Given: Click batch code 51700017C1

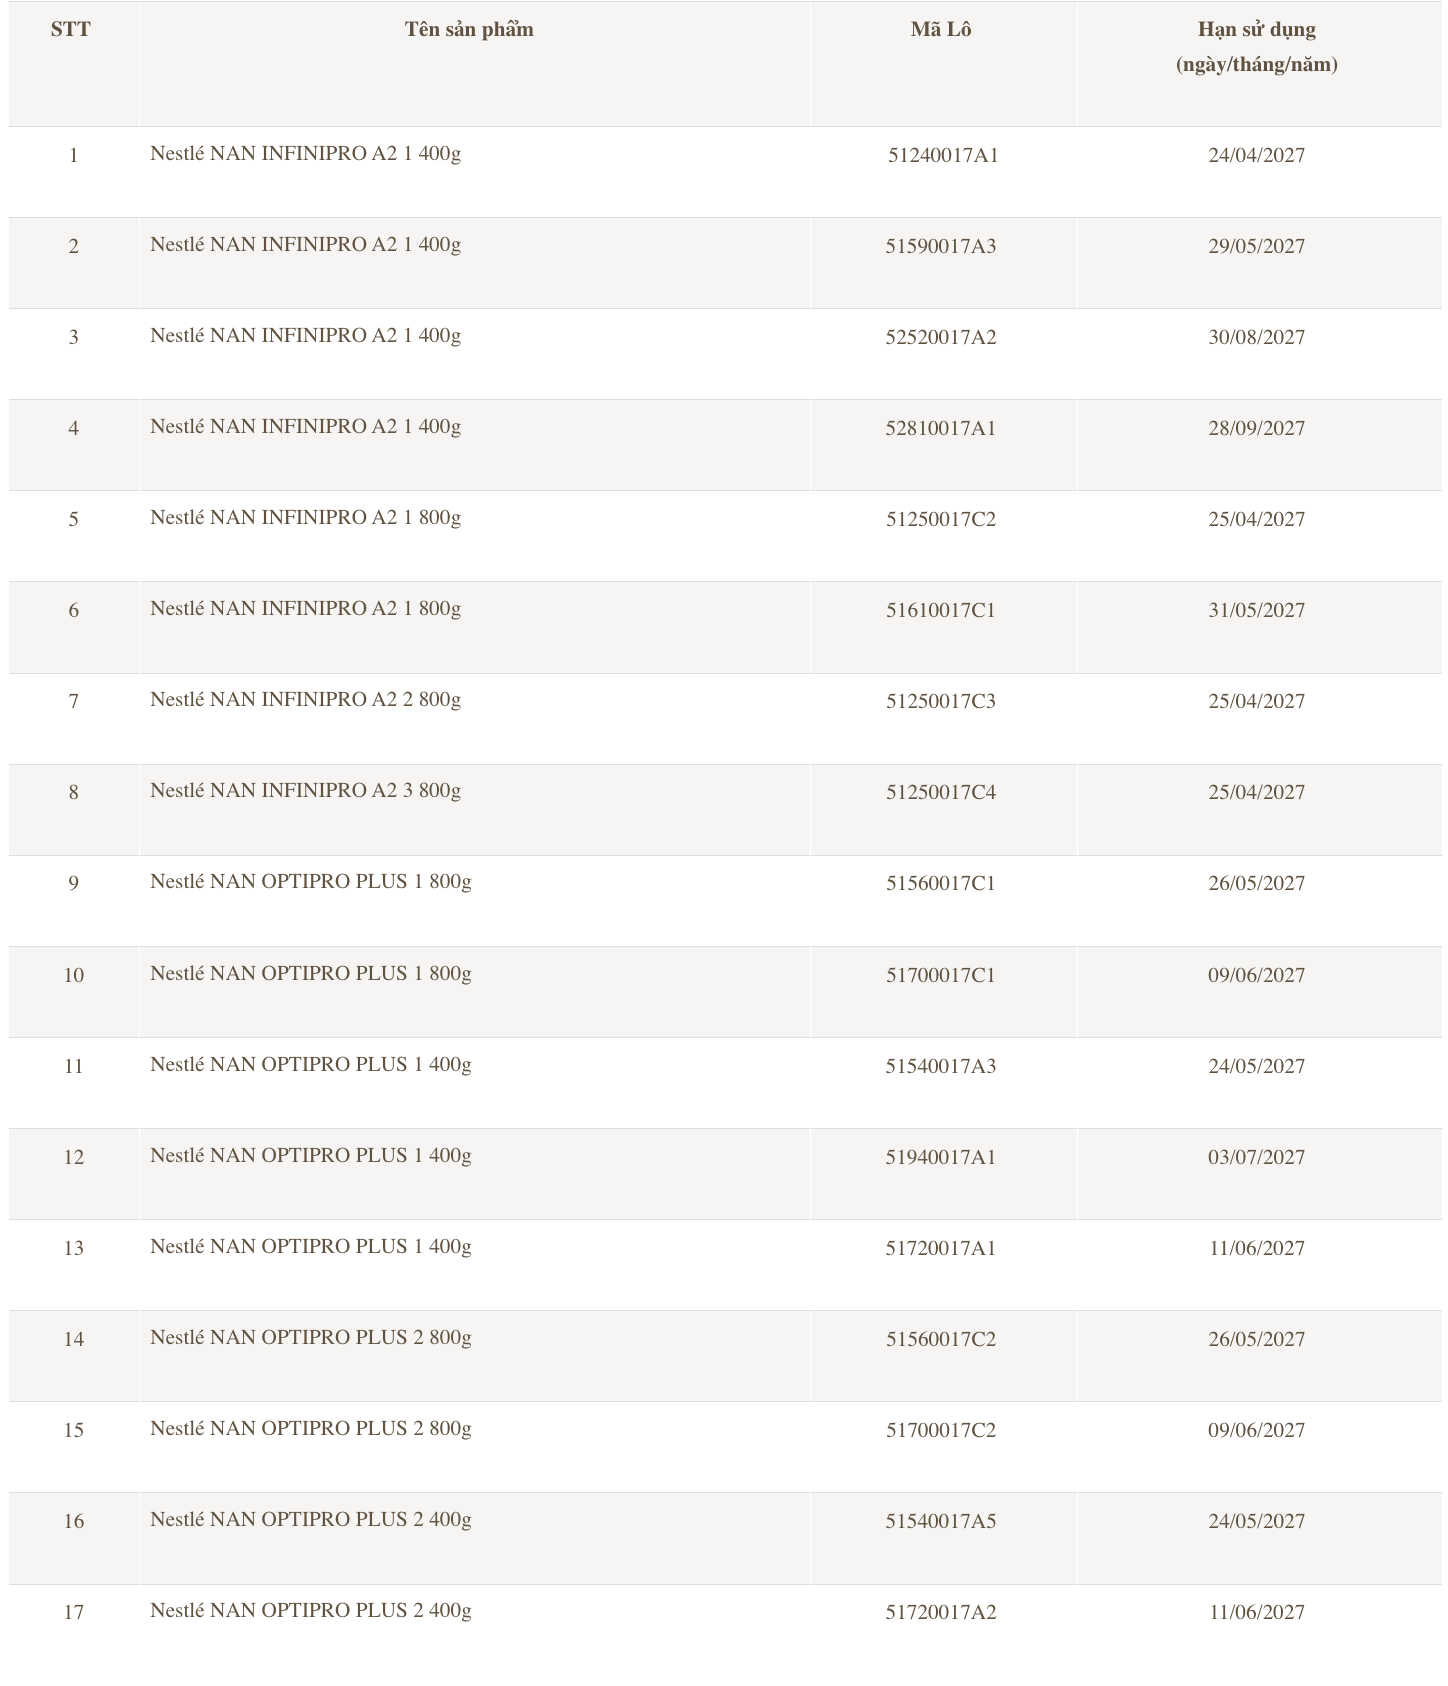Looking at the screenshot, I should coord(941,975).
